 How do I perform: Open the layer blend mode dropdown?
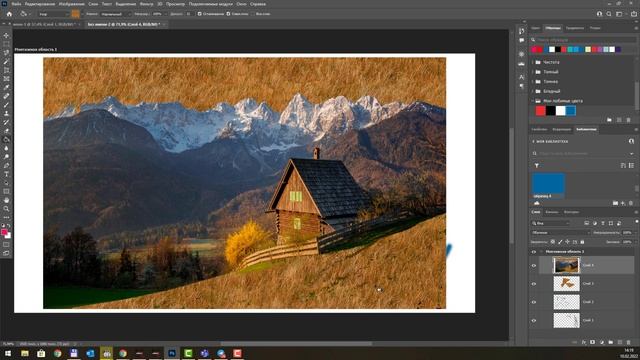click(561, 233)
